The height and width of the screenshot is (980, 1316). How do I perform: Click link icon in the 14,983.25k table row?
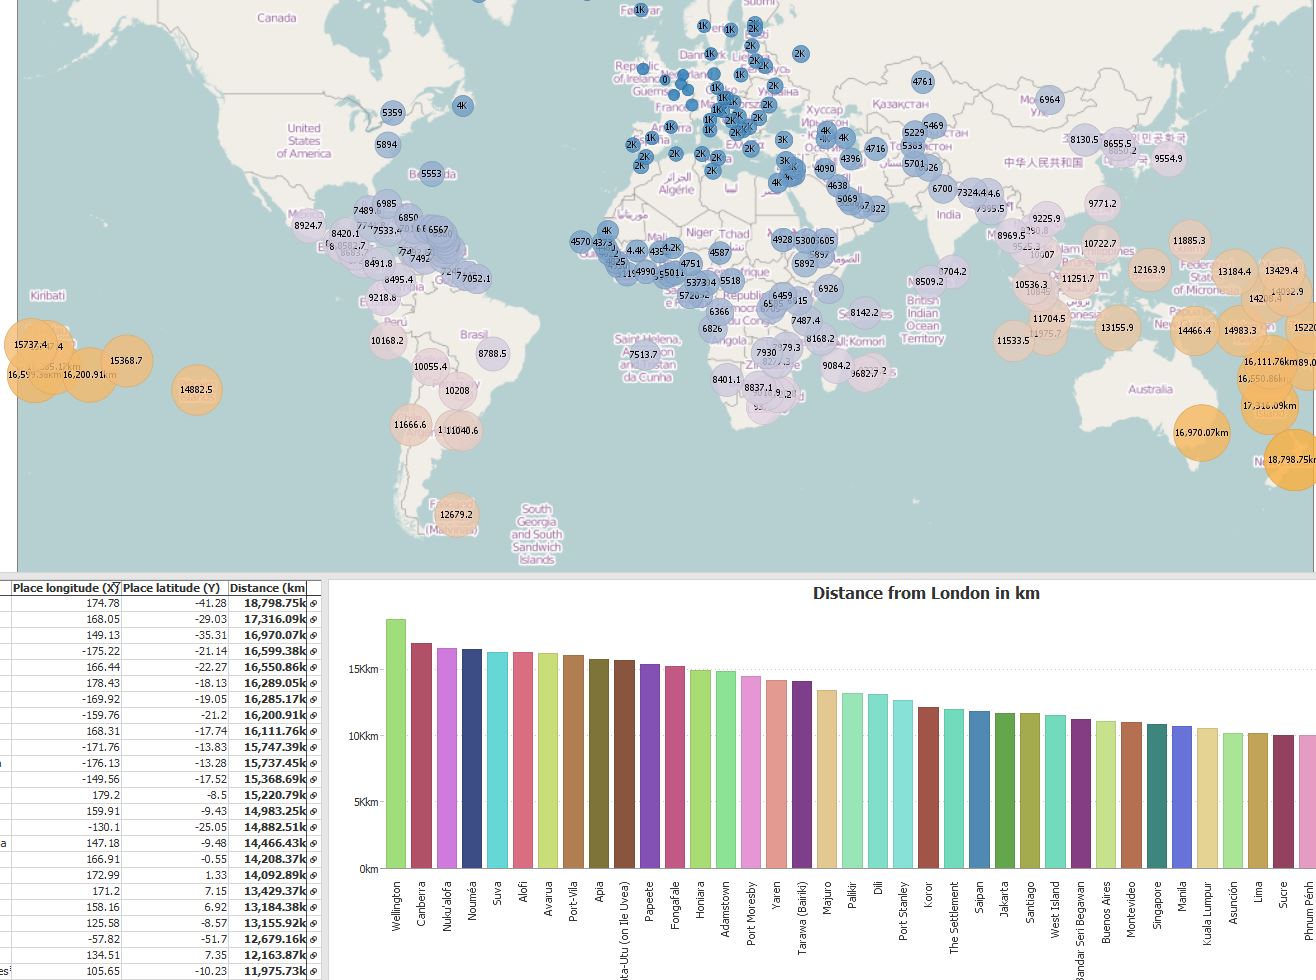313,812
